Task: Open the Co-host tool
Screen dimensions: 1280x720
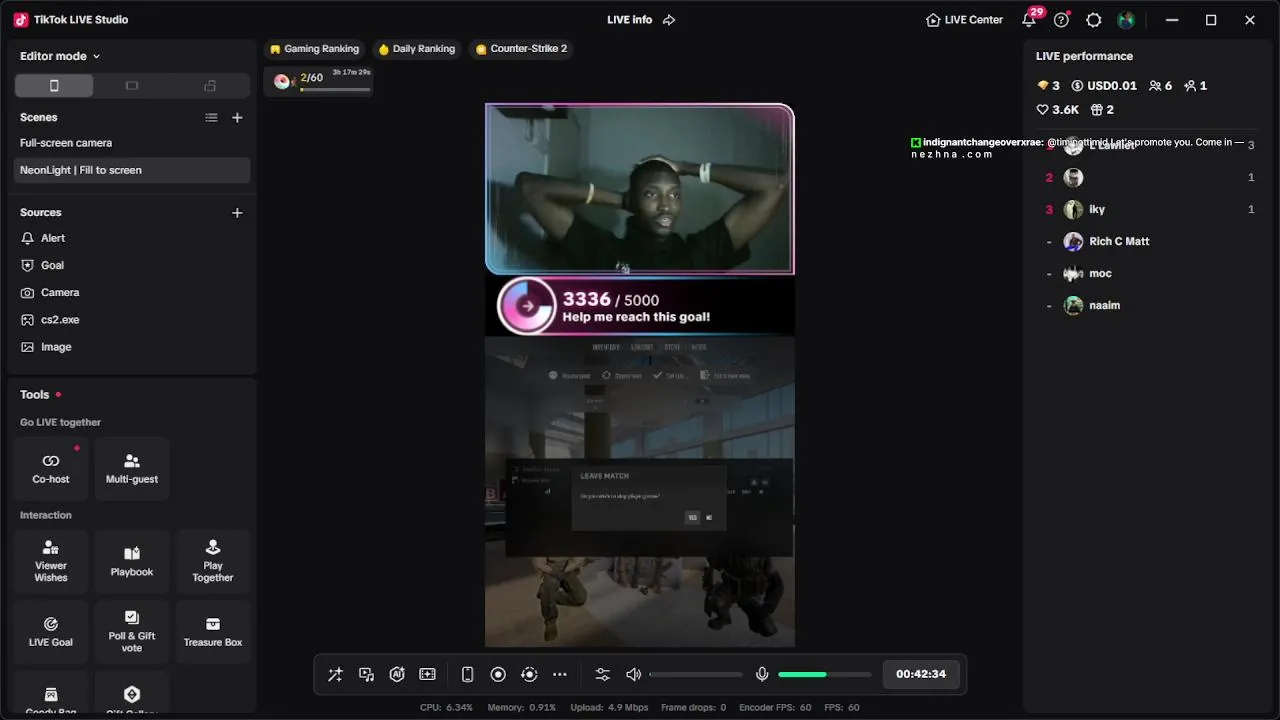Action: click(51, 468)
